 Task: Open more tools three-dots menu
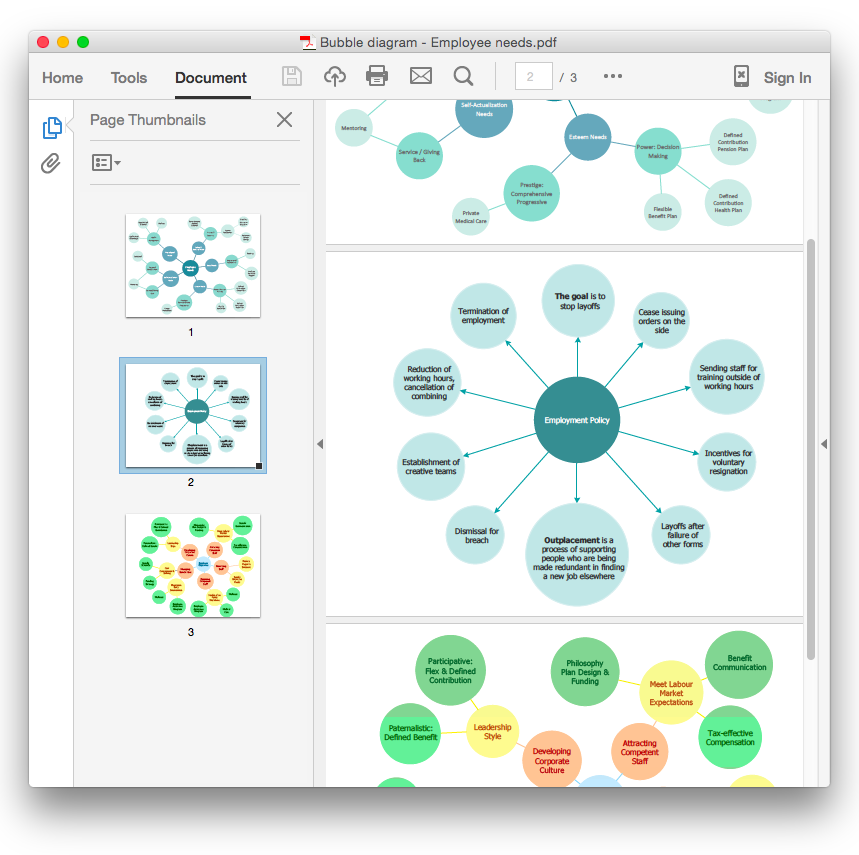click(612, 76)
